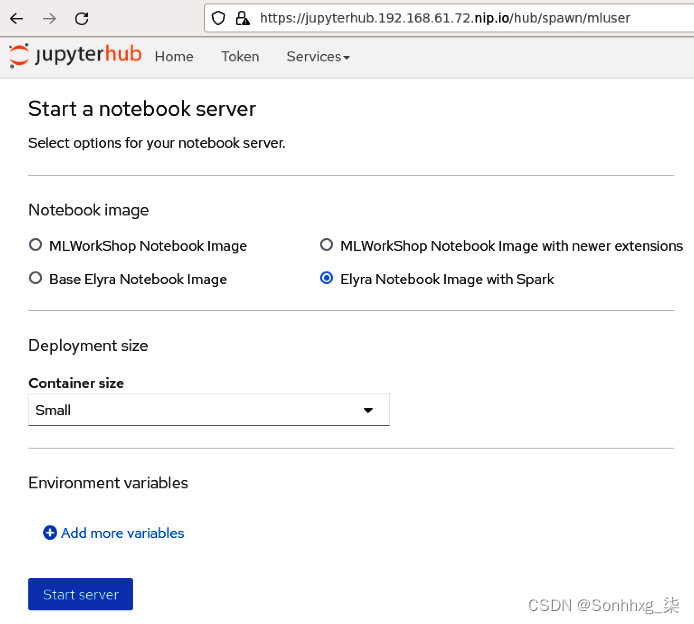Click the Notebook image section heading
Screen dimensions: 694x624
pos(89,210)
